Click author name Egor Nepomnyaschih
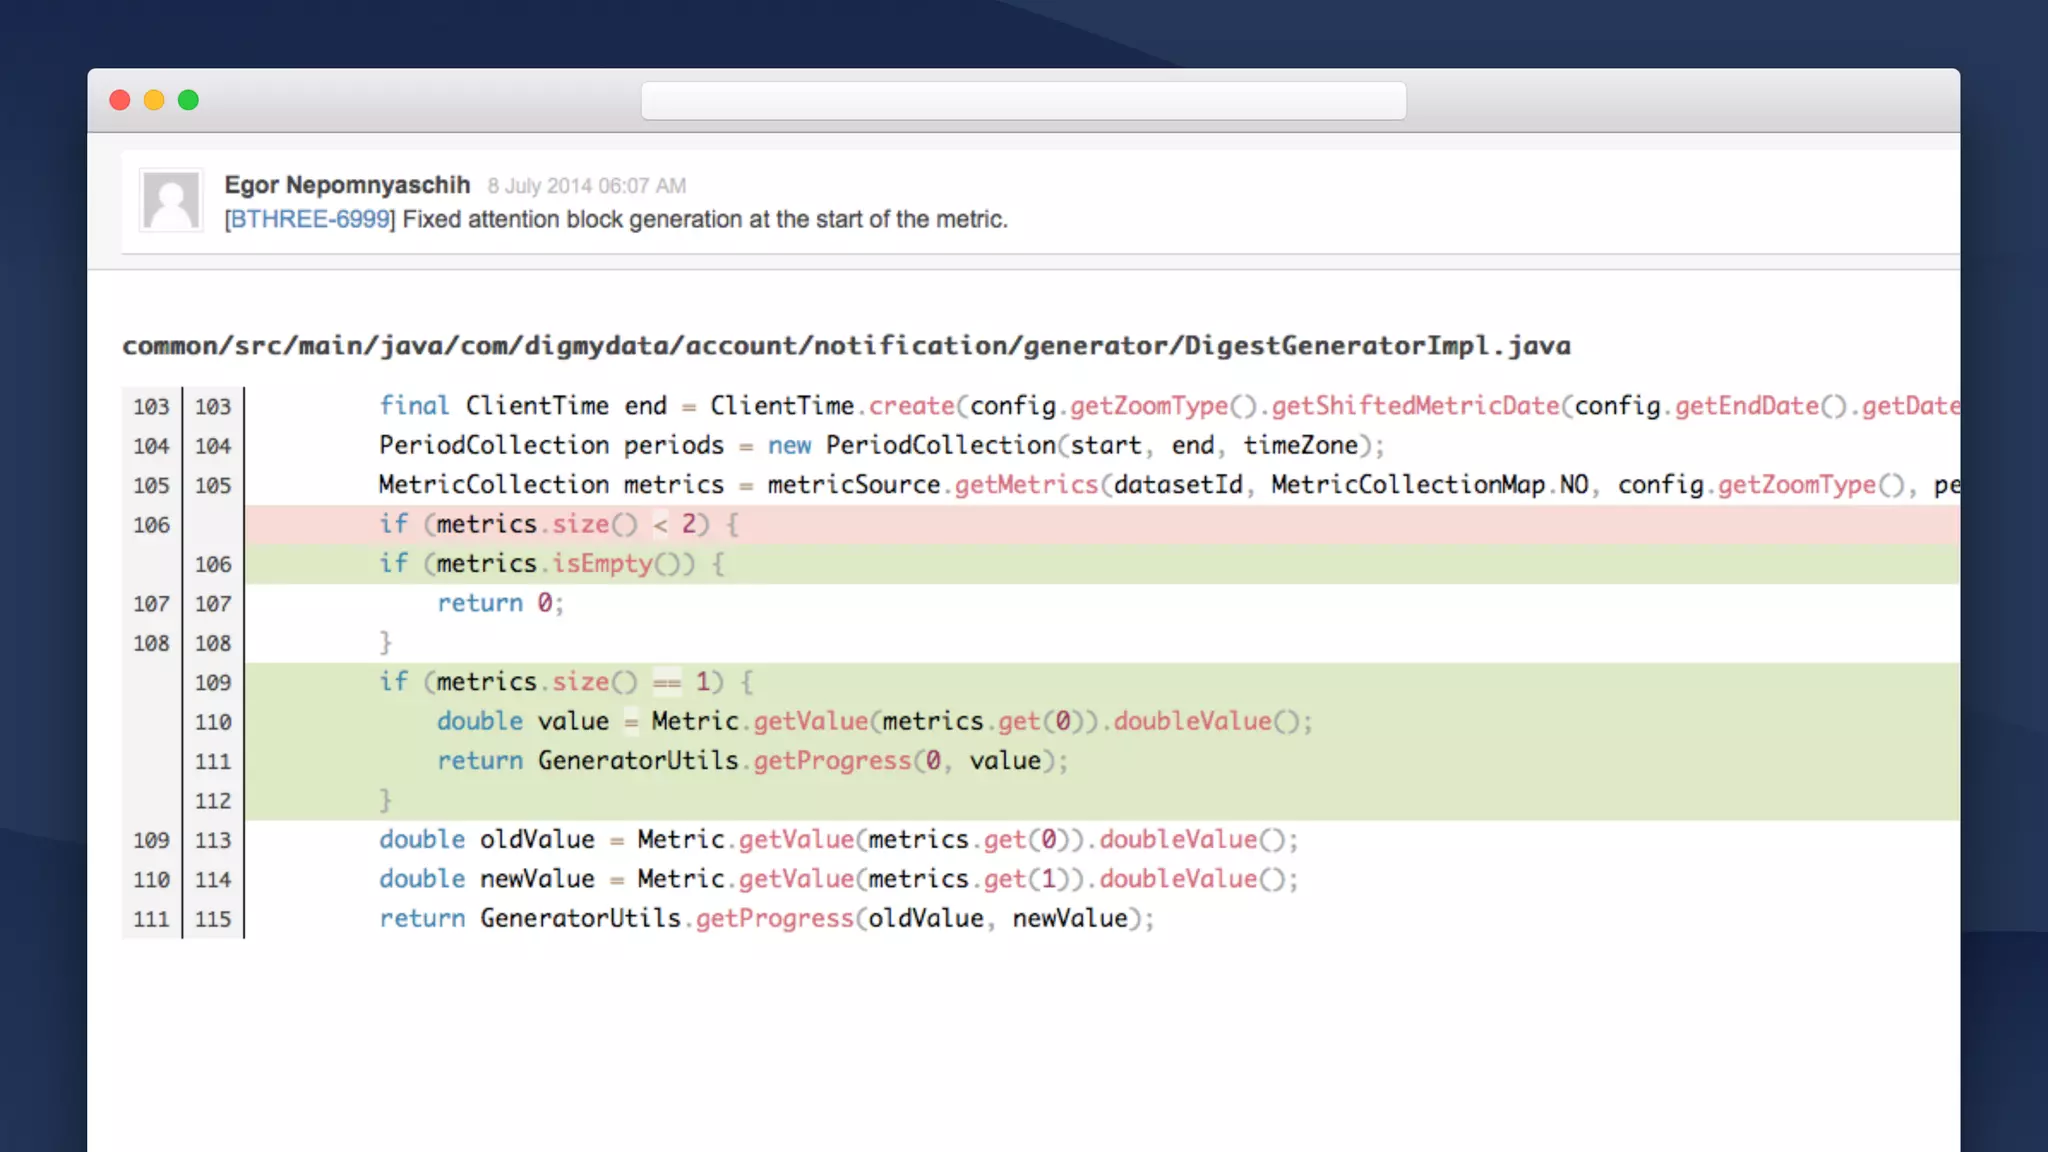The width and height of the screenshot is (2048, 1152). [x=347, y=185]
